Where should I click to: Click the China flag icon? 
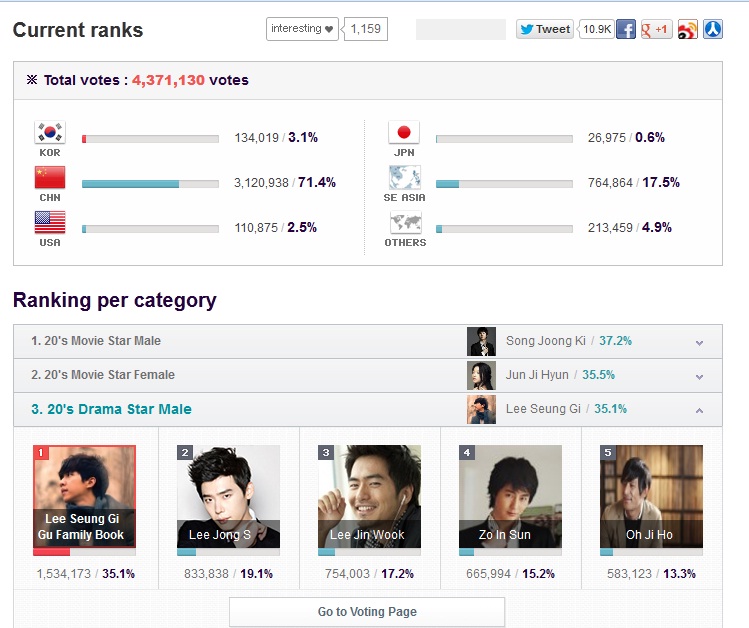tap(50, 177)
